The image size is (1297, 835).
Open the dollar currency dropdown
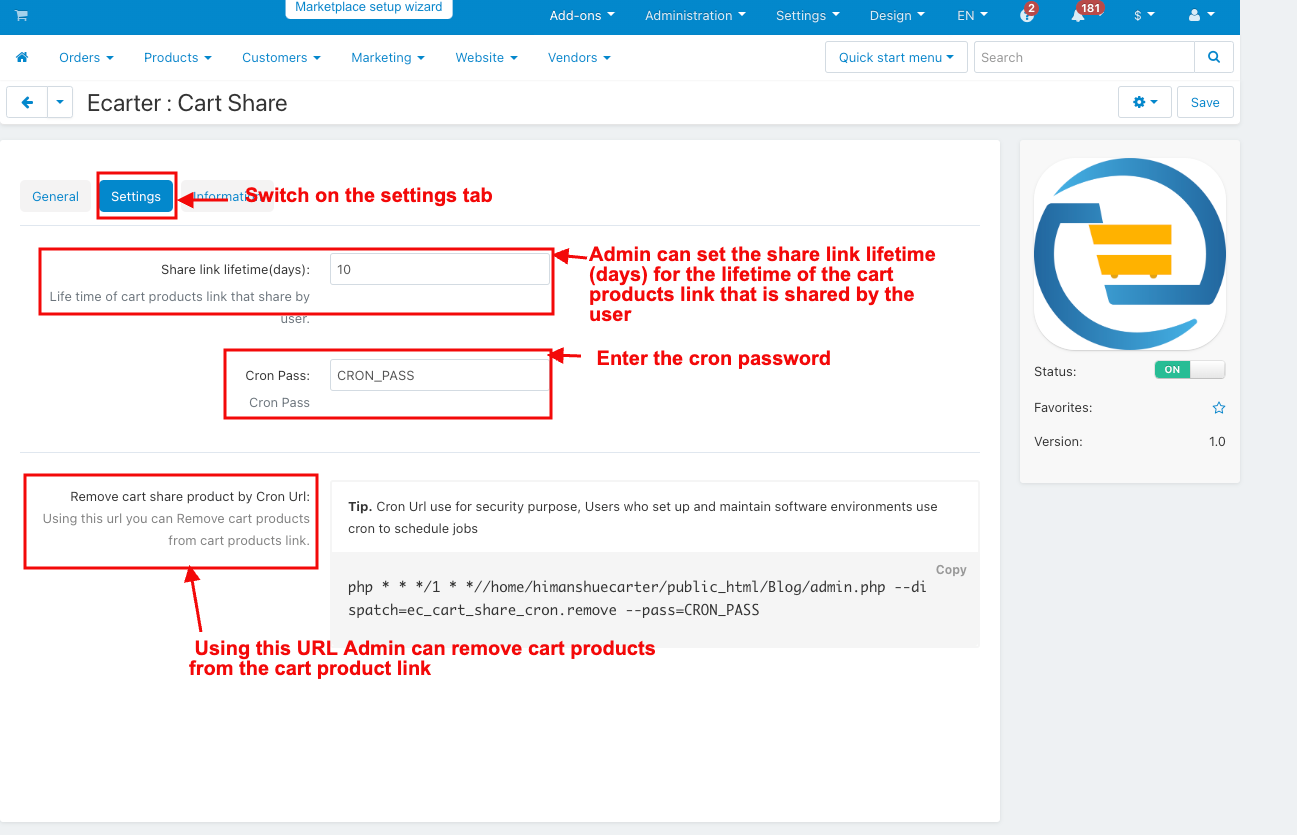[x=1143, y=16]
